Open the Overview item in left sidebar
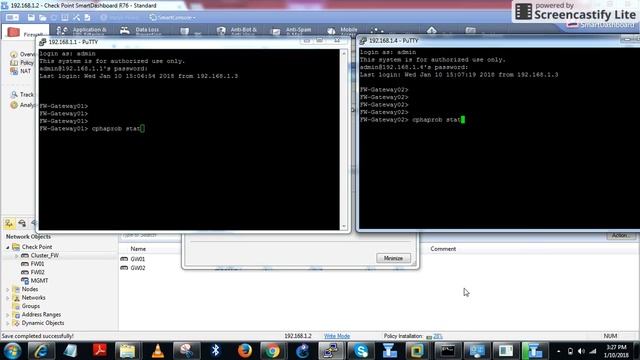 pos(23,54)
